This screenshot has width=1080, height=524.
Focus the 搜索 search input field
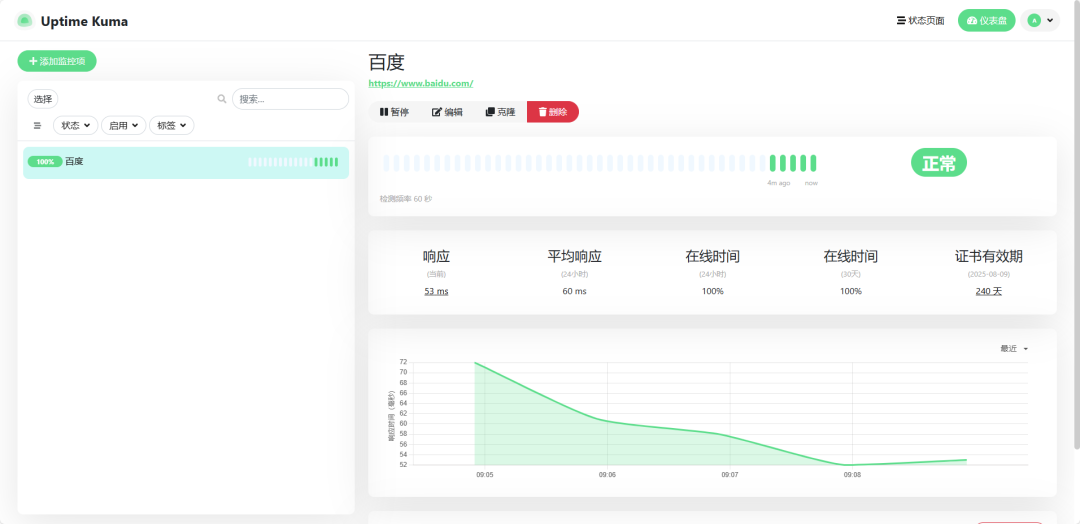click(290, 99)
